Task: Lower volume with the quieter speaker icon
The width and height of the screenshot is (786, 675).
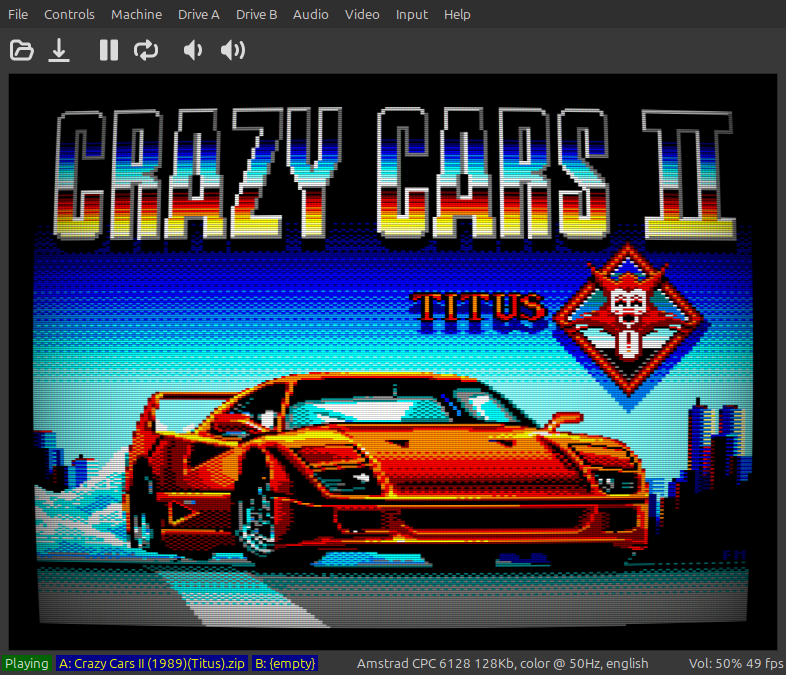Action: (x=192, y=50)
